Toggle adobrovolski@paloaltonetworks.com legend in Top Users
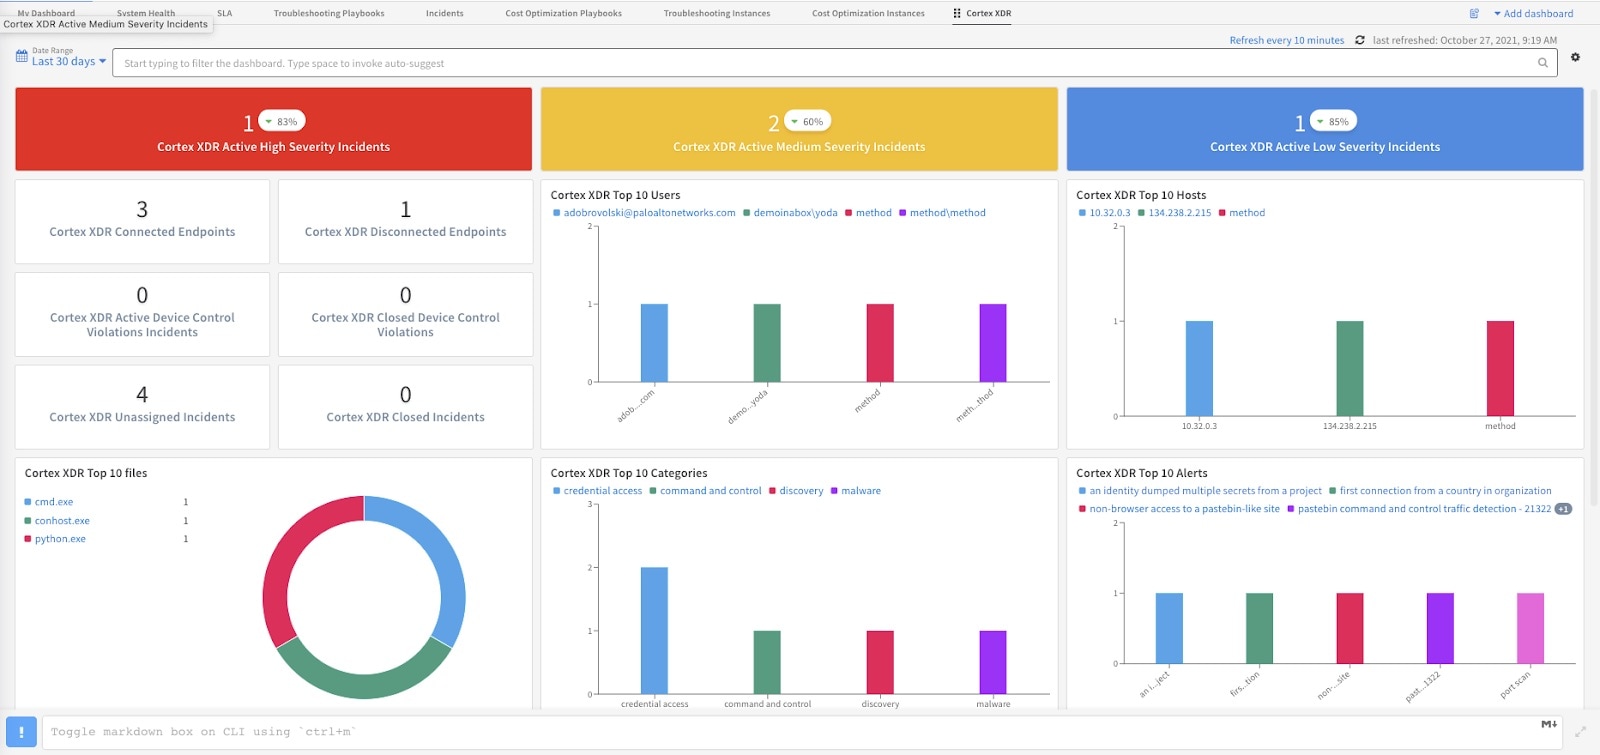Viewport: 1600px width, 755px height. (x=644, y=212)
